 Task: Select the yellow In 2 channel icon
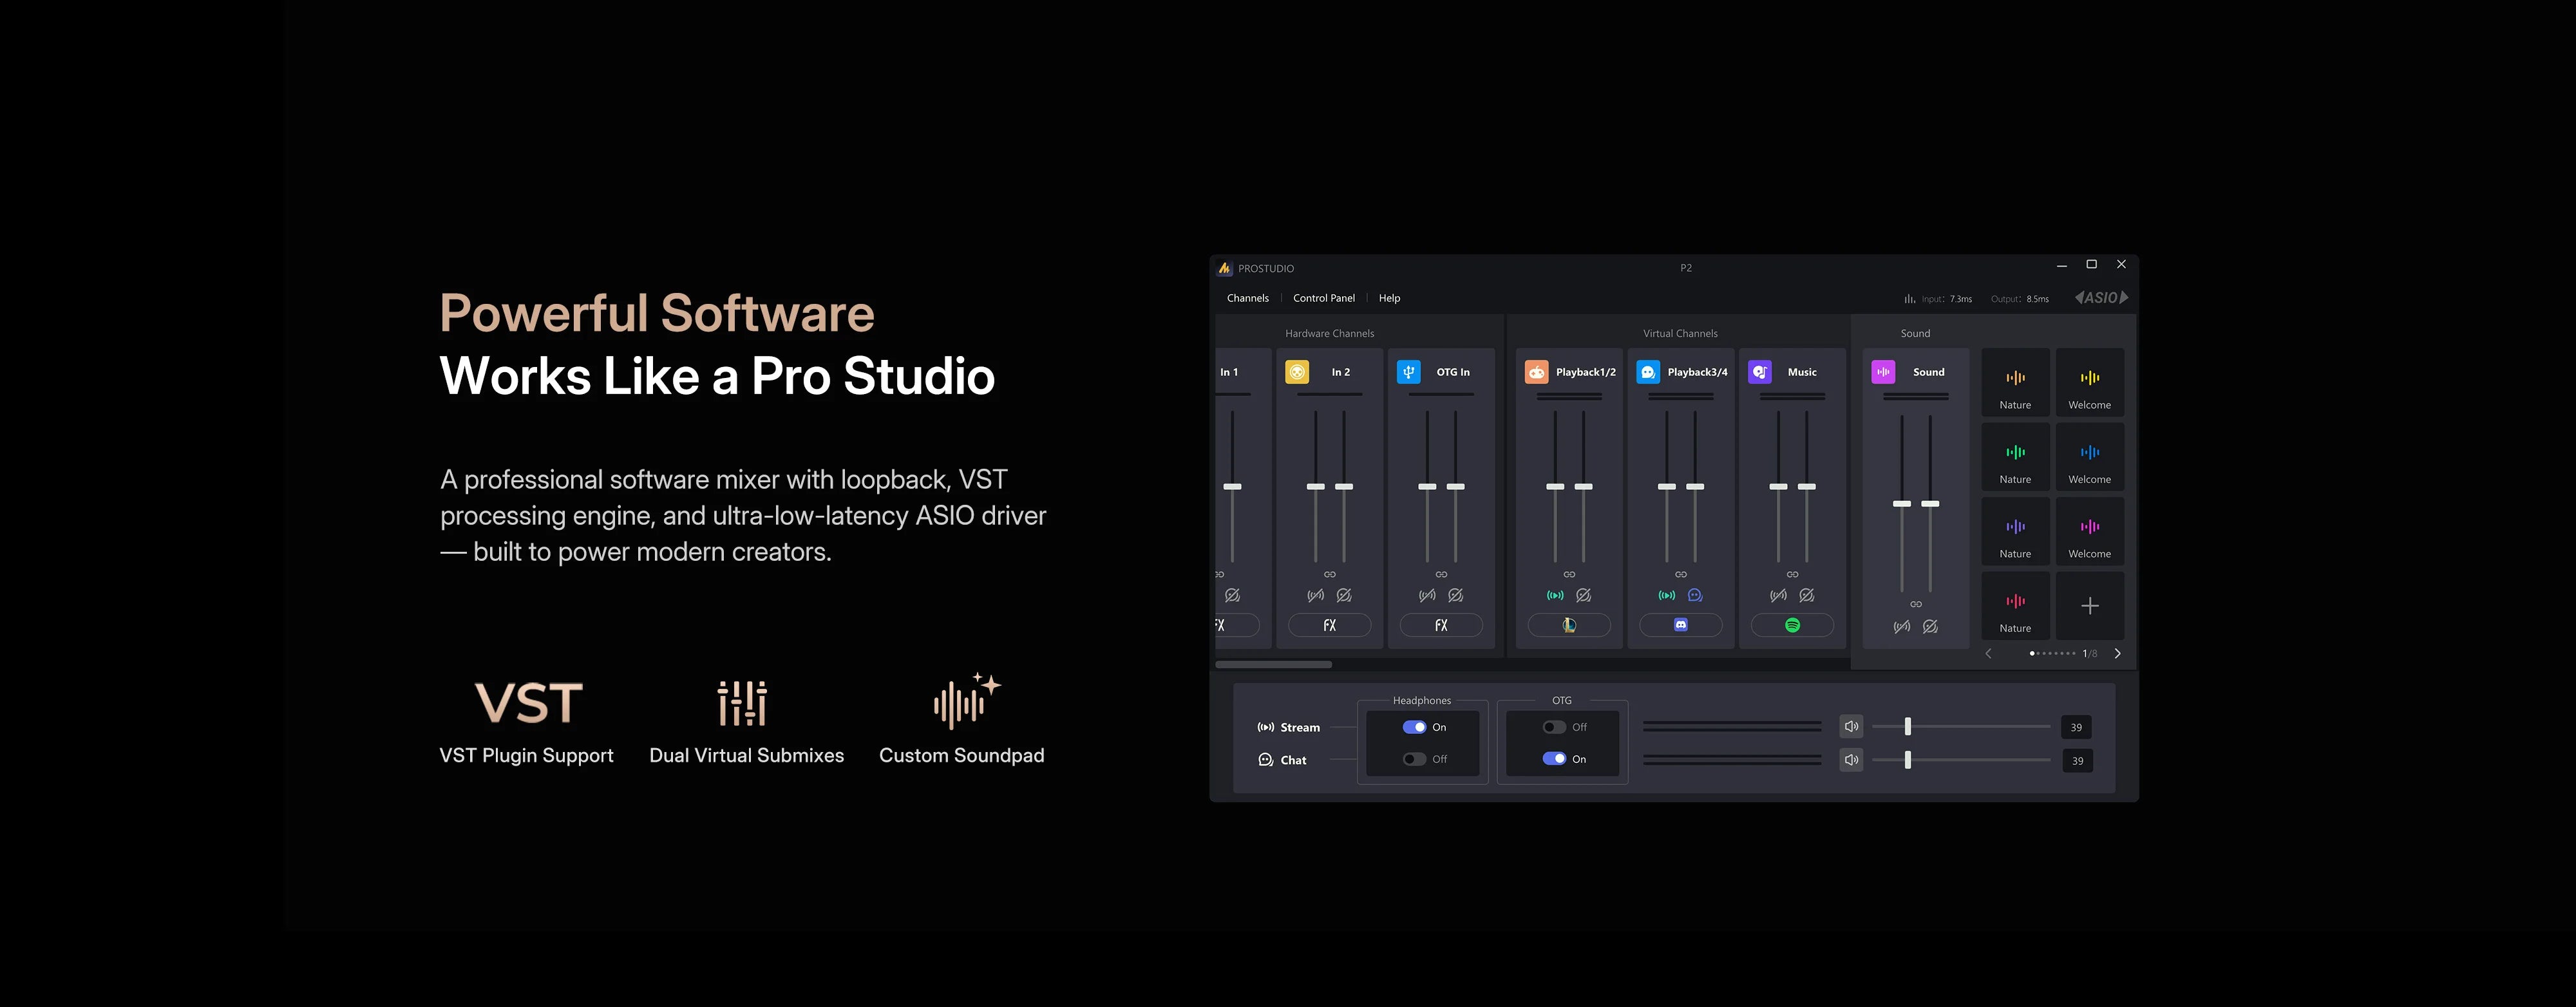tap(1297, 372)
